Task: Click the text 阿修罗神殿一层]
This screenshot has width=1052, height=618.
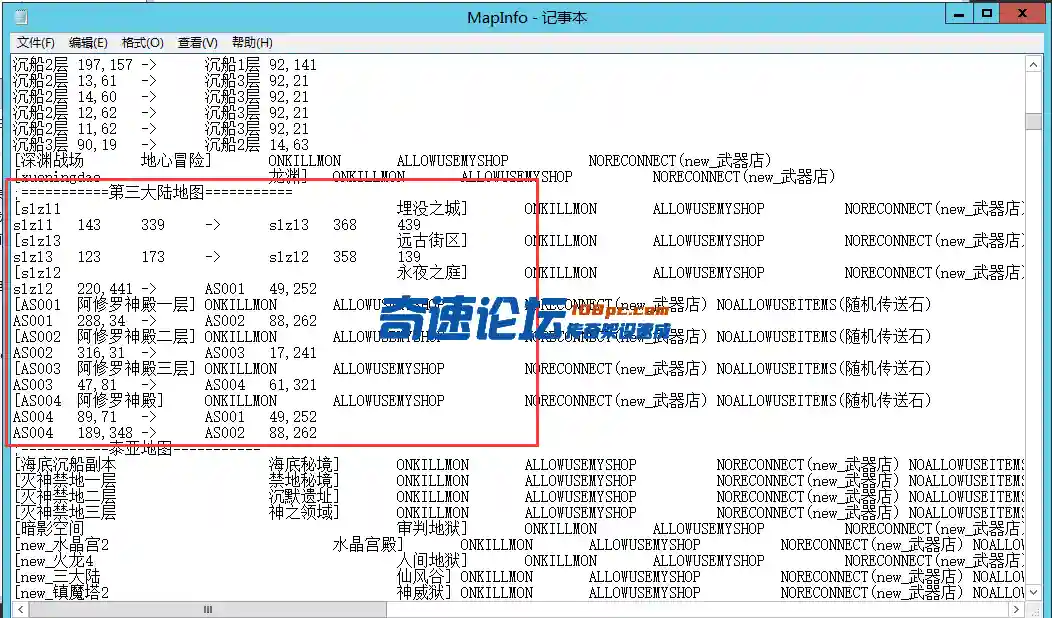Action: (x=136, y=305)
